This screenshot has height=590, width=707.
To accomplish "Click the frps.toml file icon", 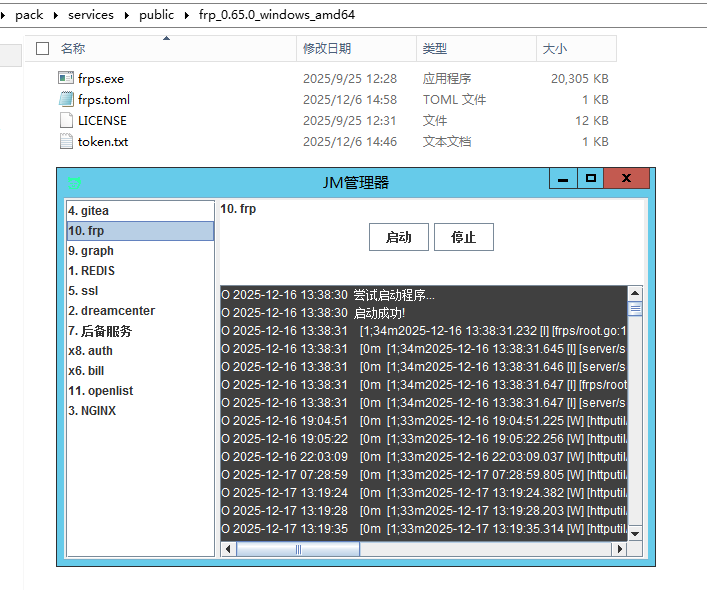I will tap(66, 99).
